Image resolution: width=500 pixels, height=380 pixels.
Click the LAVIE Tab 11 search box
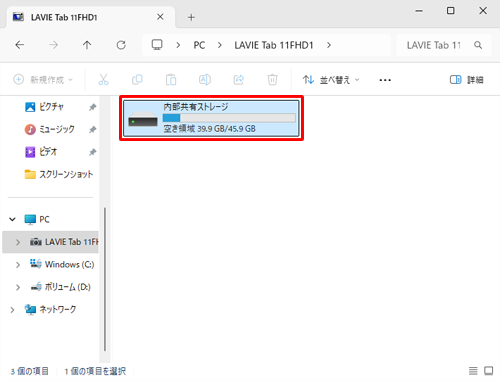[x=444, y=45]
